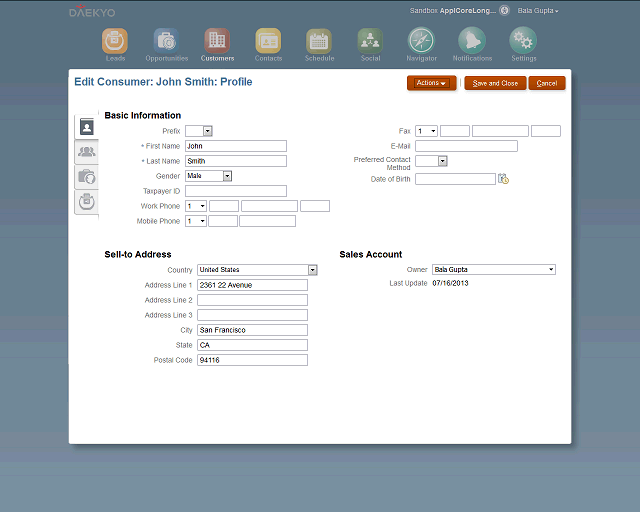The height and width of the screenshot is (512, 640).
Task: Click the Last Name field
Action: tap(236, 161)
